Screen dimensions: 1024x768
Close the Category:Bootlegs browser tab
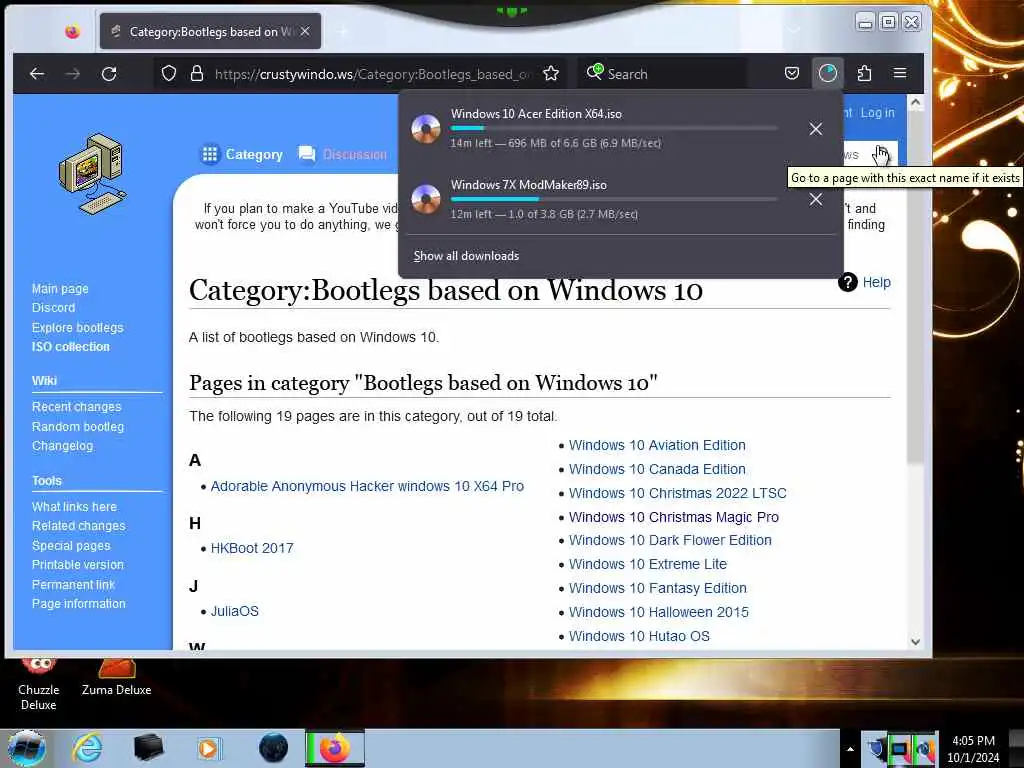coord(305,31)
